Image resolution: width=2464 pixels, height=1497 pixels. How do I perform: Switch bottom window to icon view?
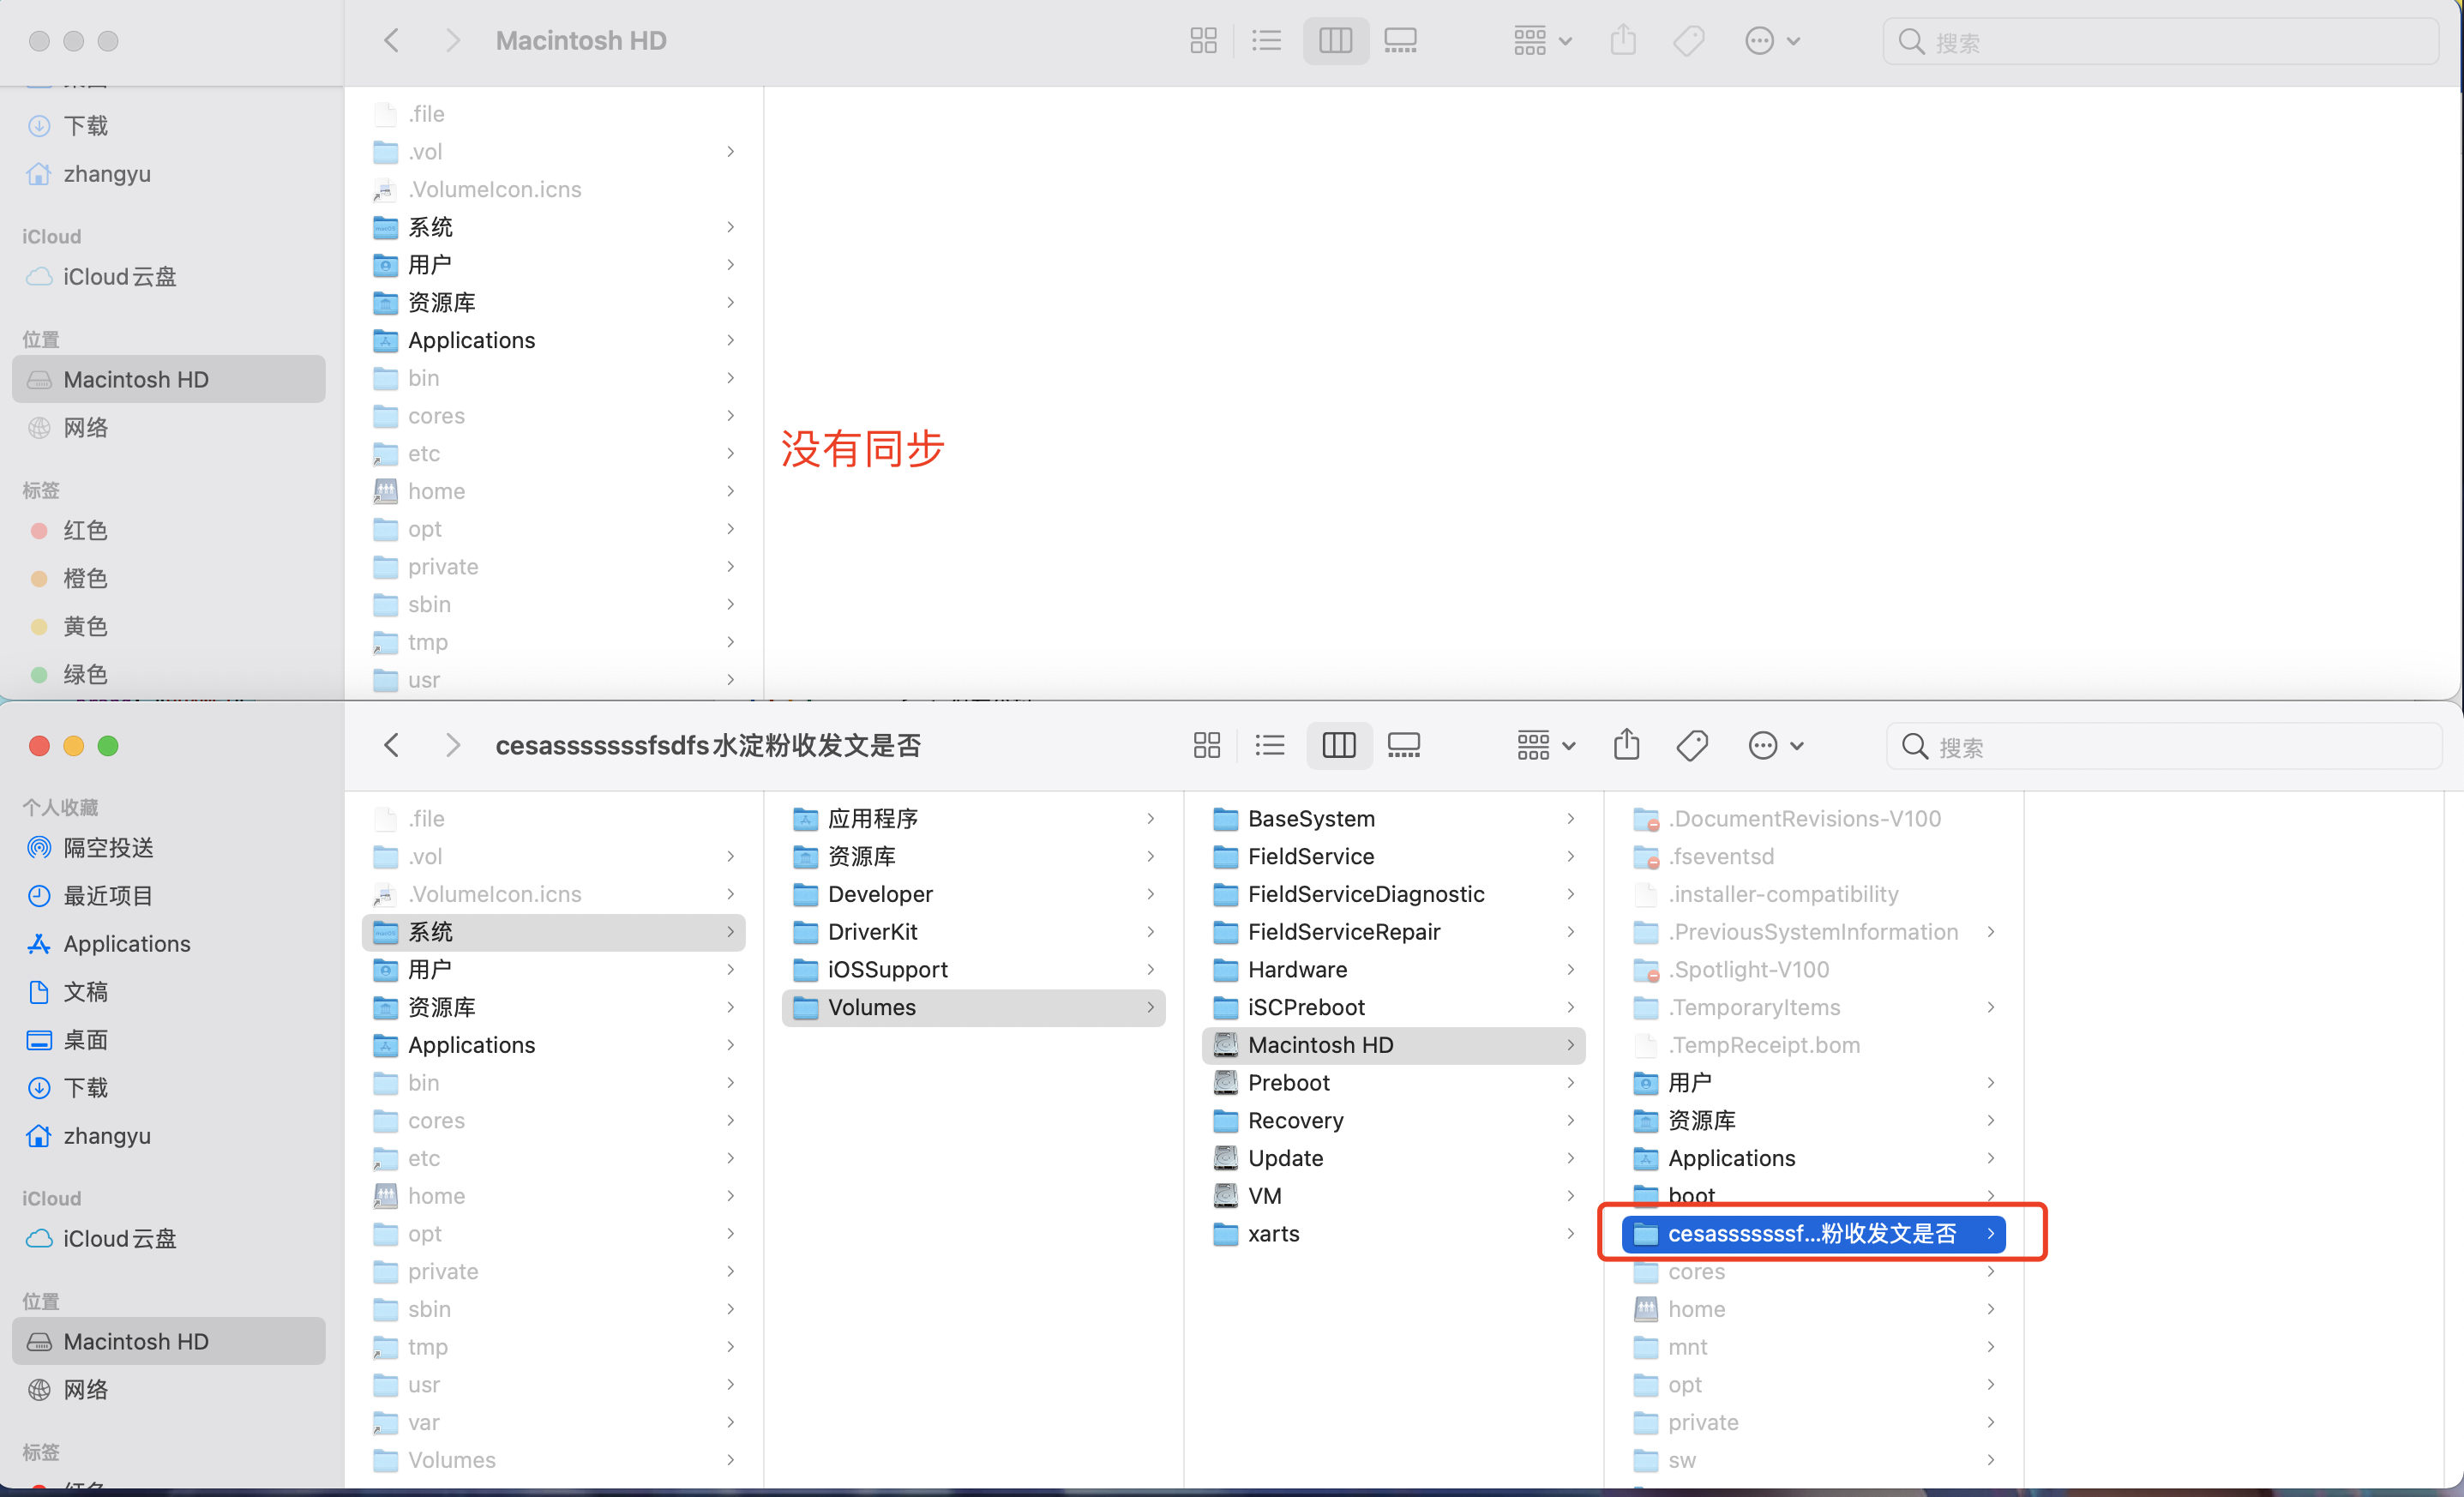[x=1206, y=745]
